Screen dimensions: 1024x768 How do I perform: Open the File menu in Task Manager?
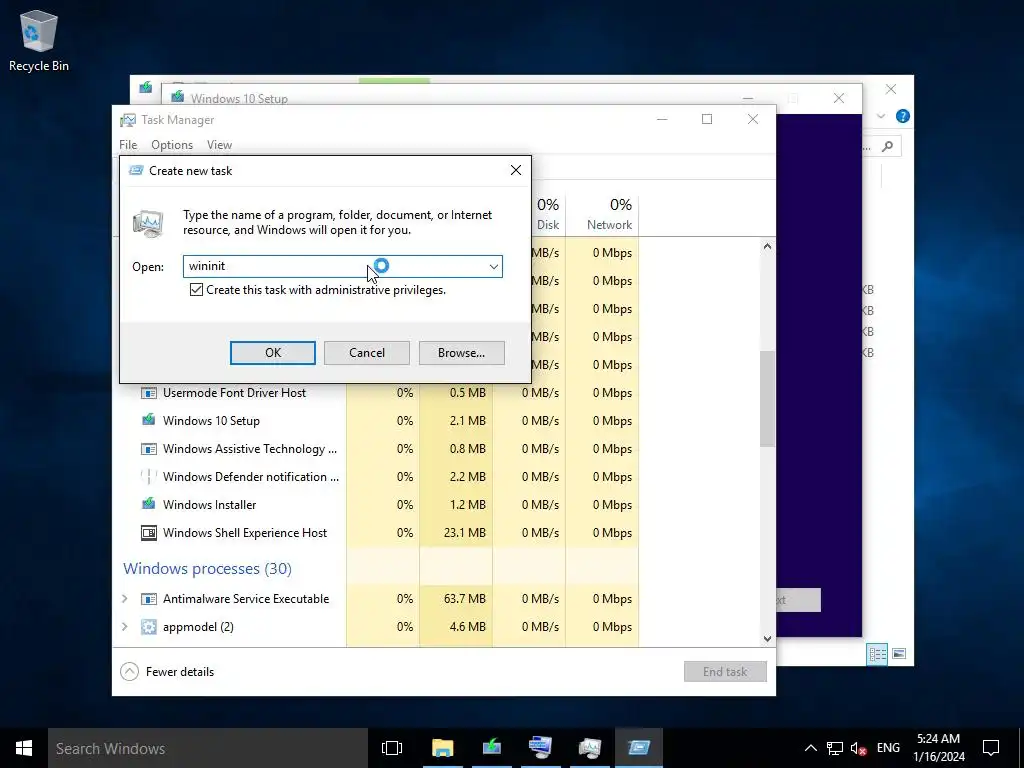pyautogui.click(x=128, y=145)
